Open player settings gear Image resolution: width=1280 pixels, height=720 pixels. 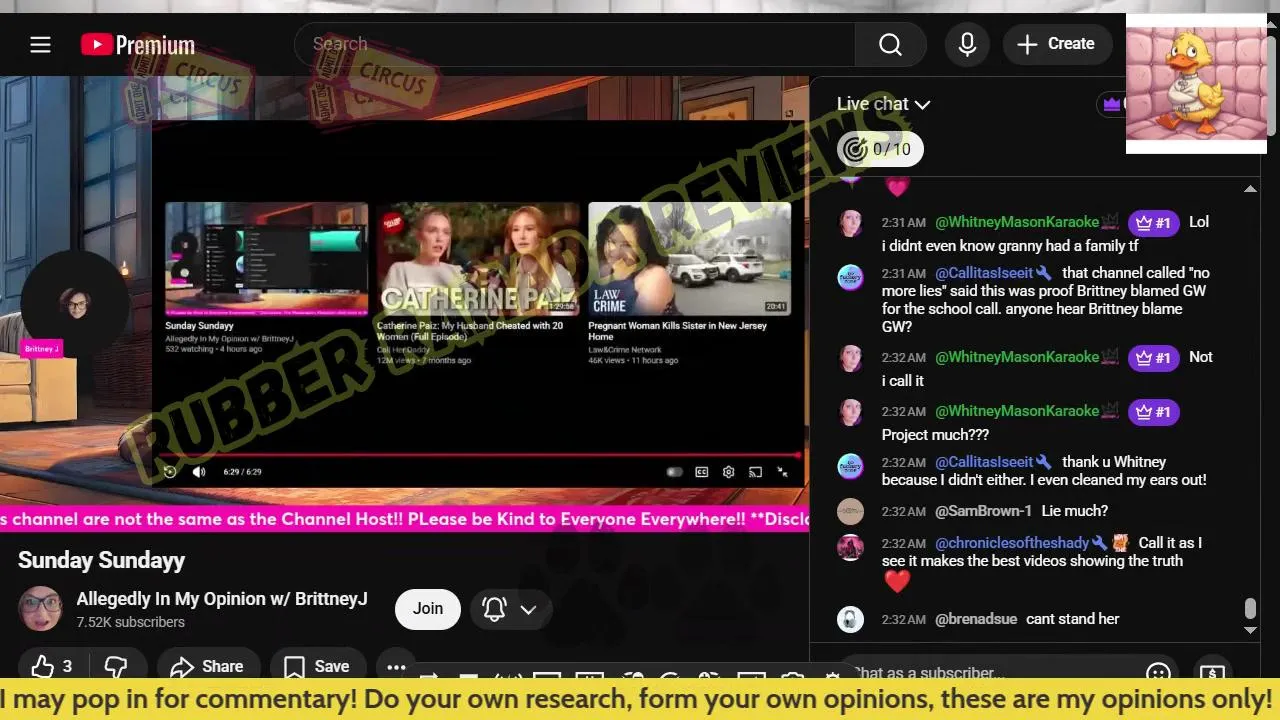click(x=729, y=472)
